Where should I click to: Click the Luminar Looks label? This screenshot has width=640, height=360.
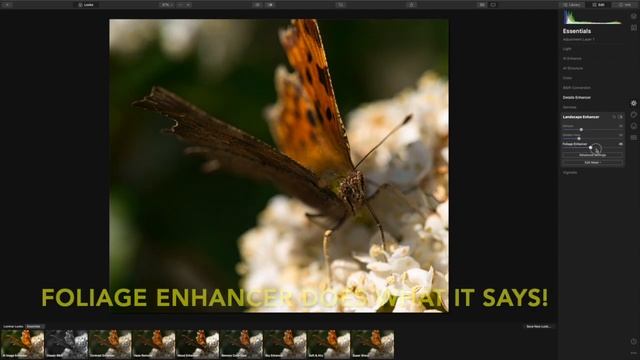pos(13,327)
